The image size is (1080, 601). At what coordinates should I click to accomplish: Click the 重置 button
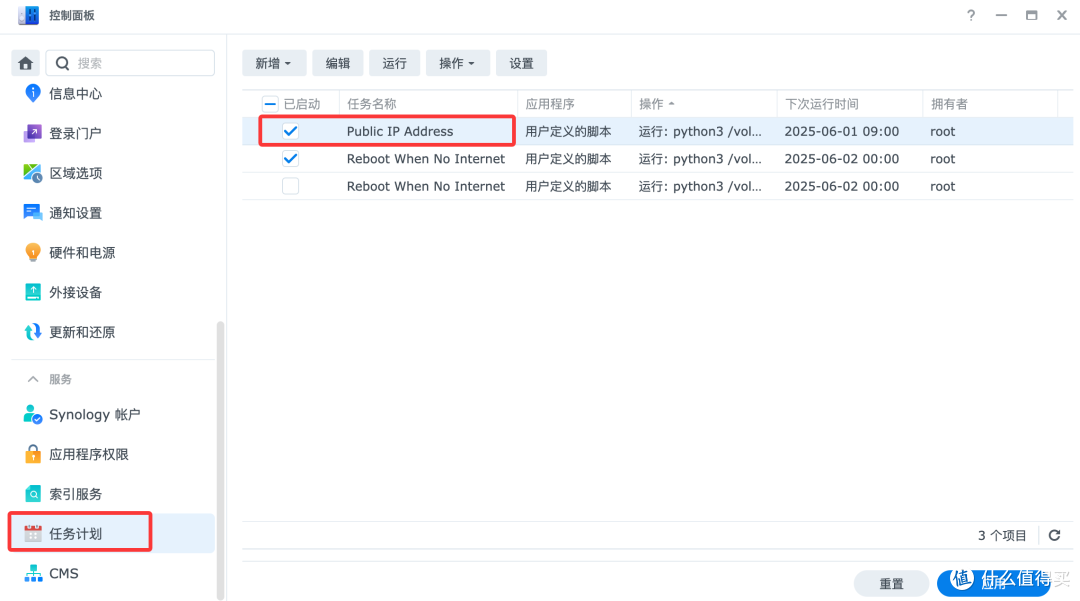click(x=891, y=583)
